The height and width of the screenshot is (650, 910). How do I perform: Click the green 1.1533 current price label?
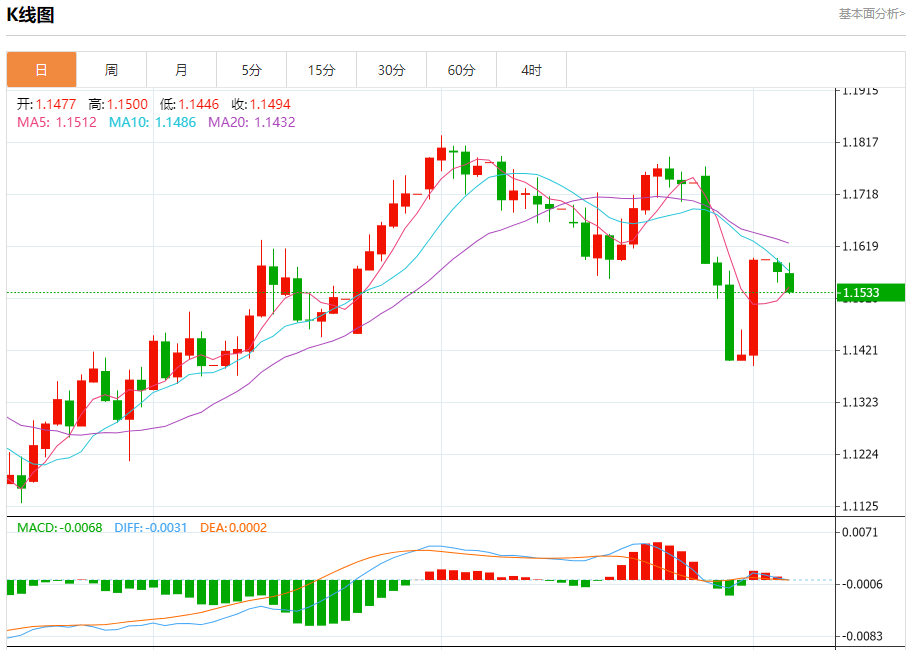tap(872, 292)
